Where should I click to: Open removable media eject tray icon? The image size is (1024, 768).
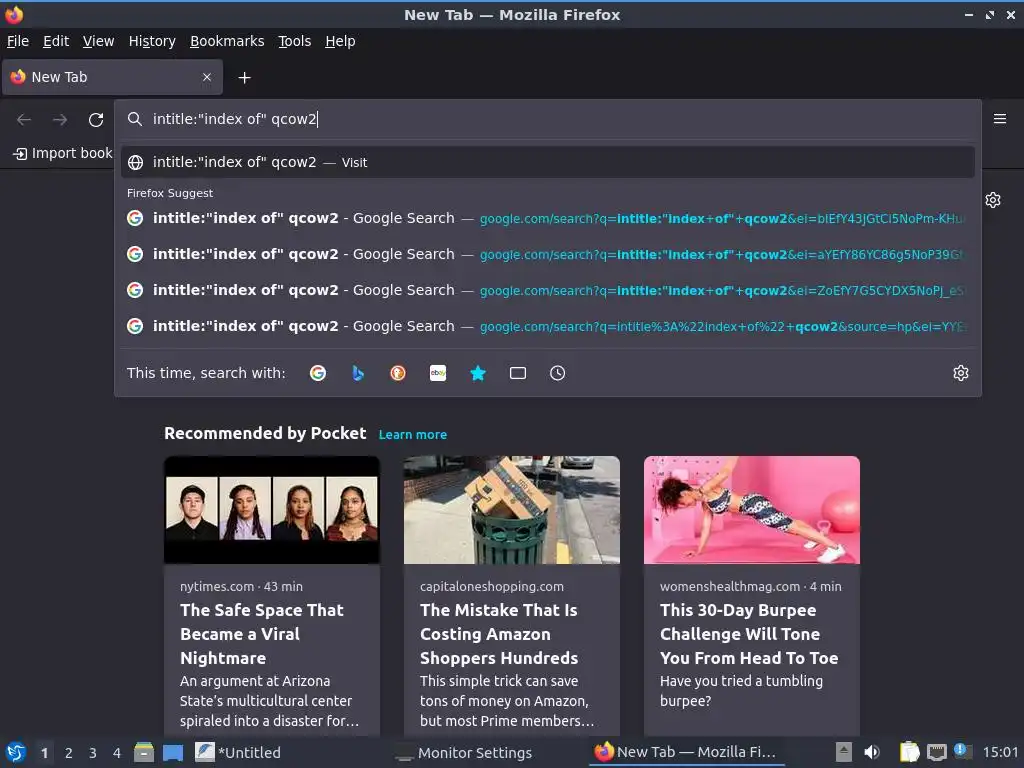pyautogui.click(x=844, y=752)
